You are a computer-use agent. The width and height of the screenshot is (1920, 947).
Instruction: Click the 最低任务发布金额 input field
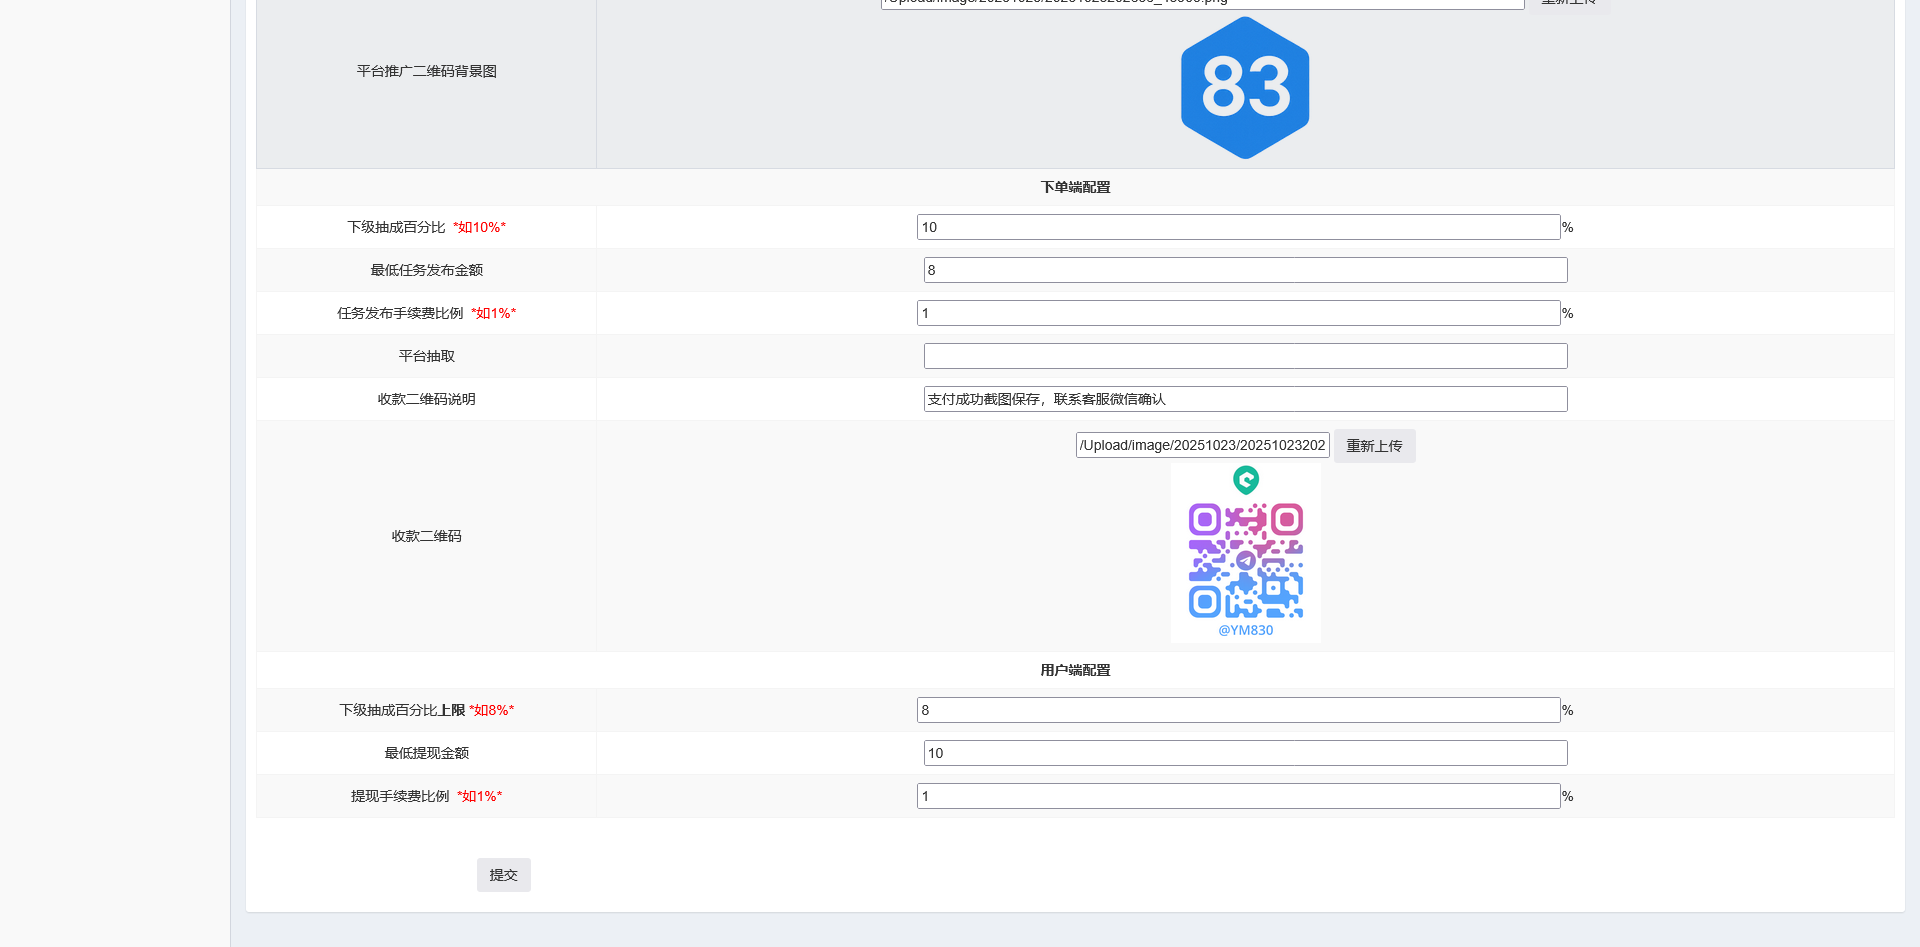click(x=1245, y=270)
